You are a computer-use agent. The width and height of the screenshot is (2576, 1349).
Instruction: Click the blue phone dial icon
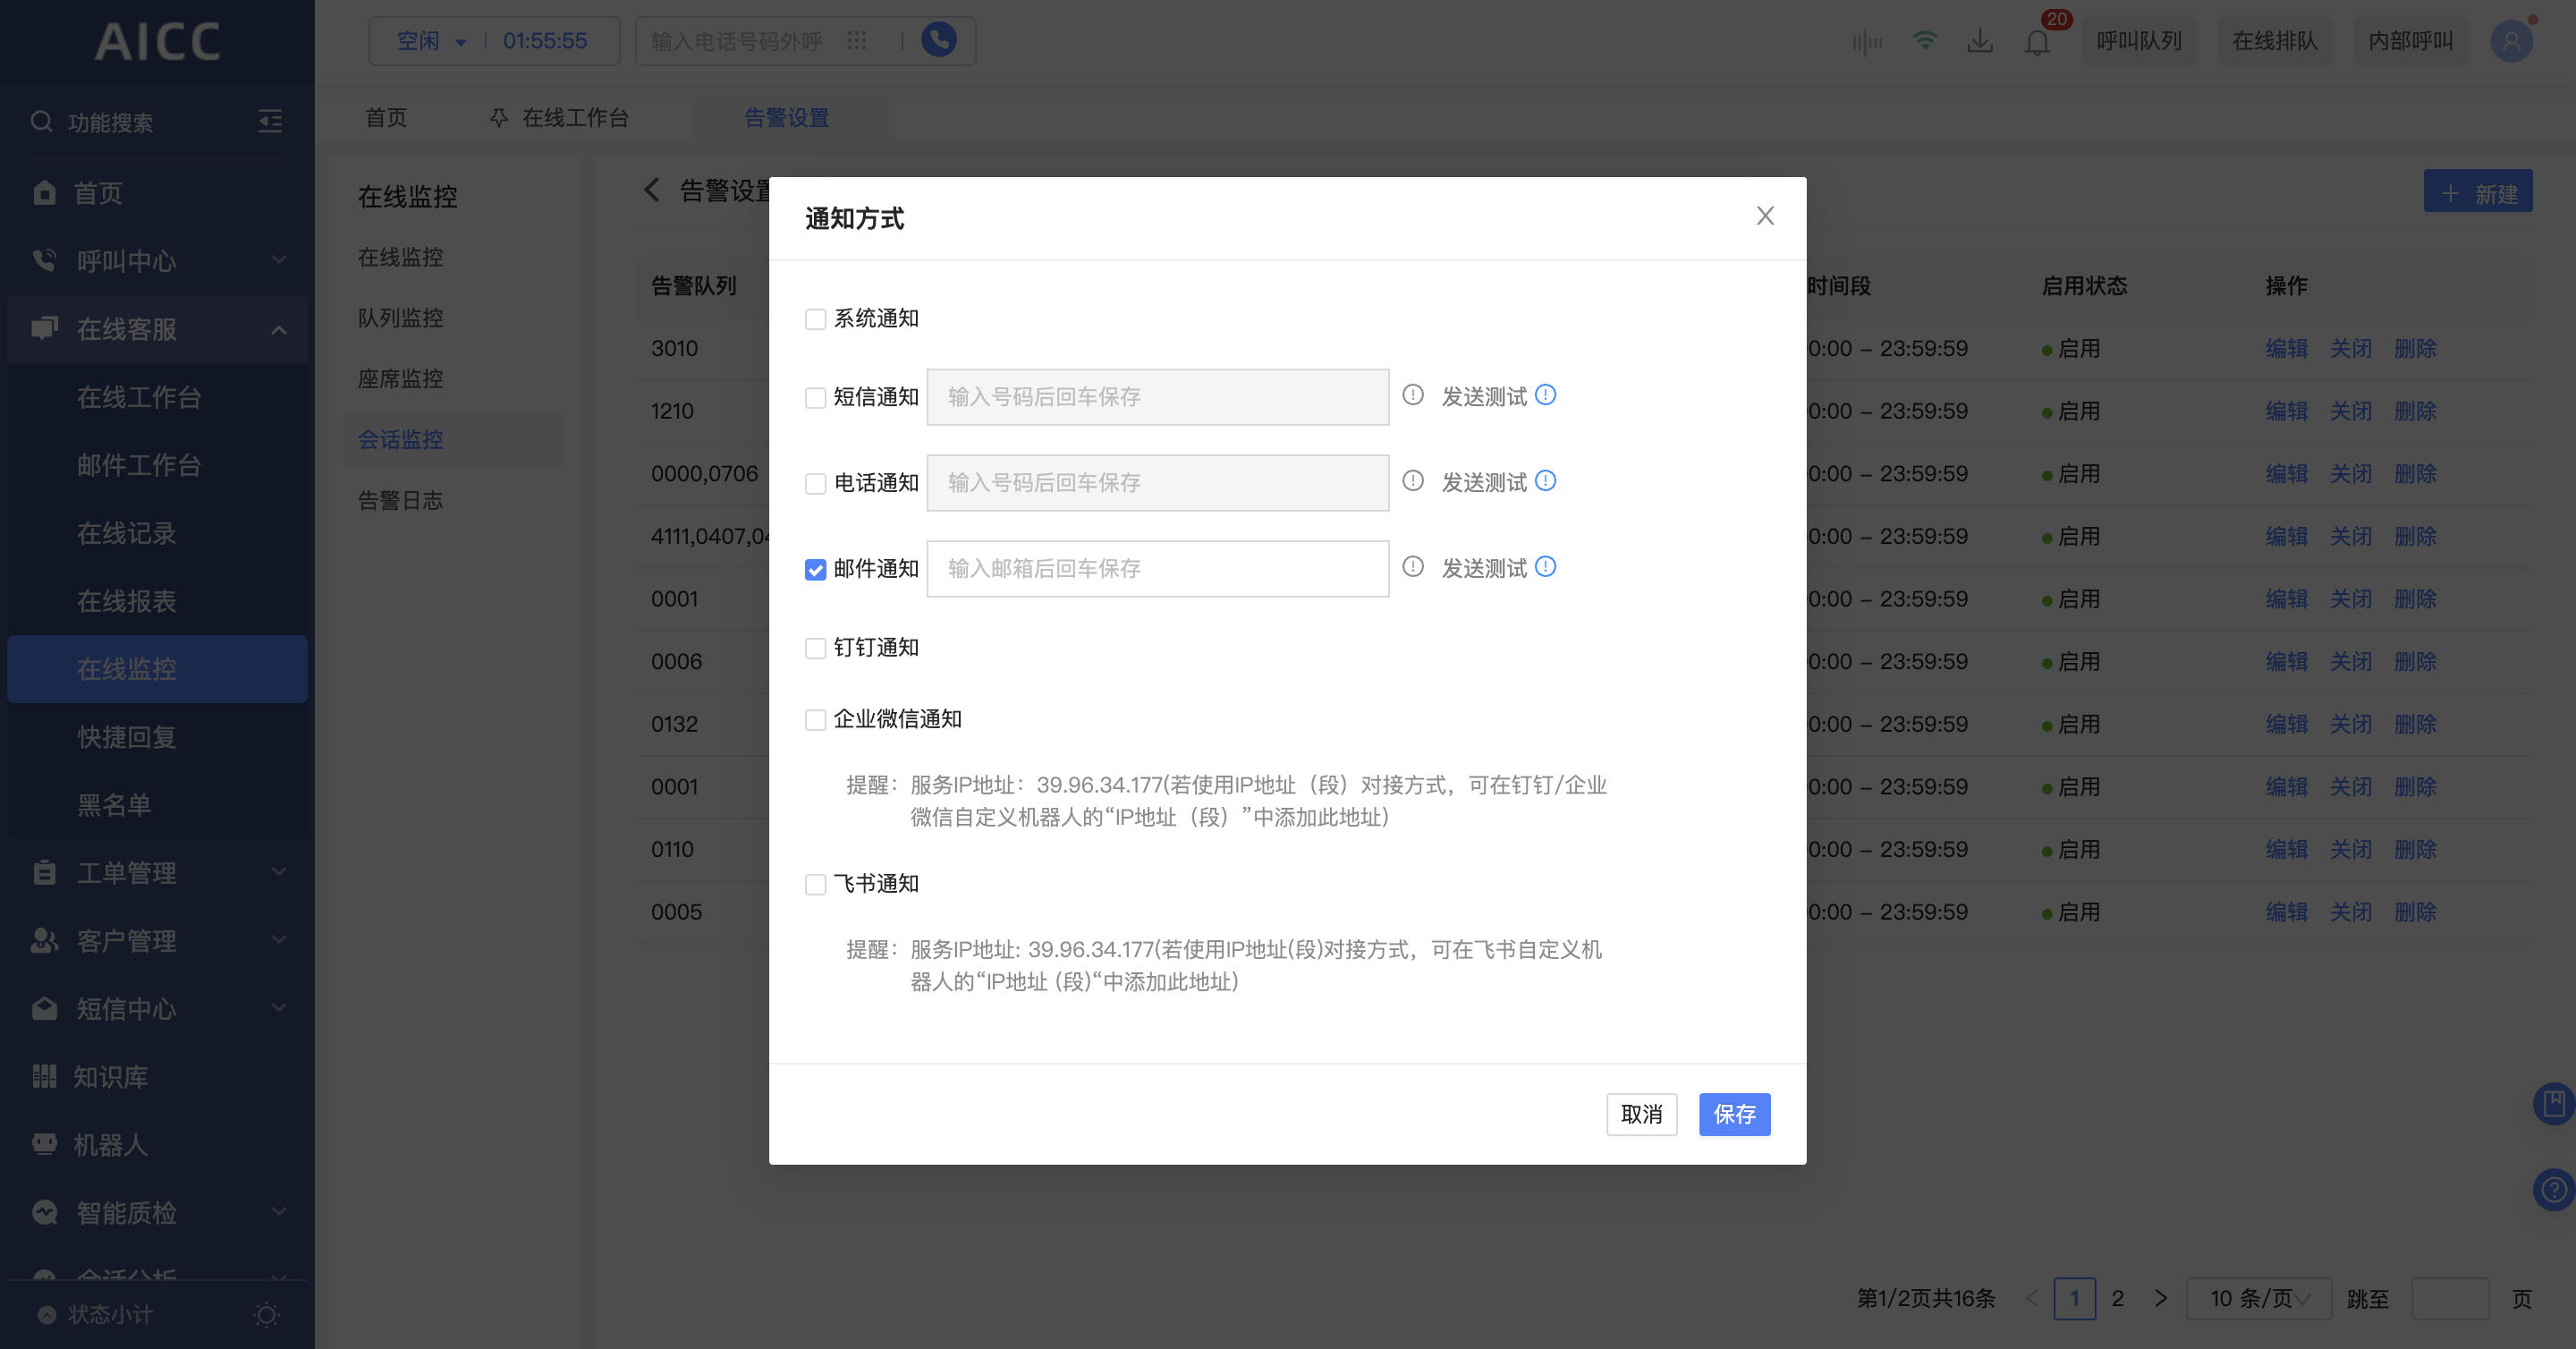click(938, 40)
